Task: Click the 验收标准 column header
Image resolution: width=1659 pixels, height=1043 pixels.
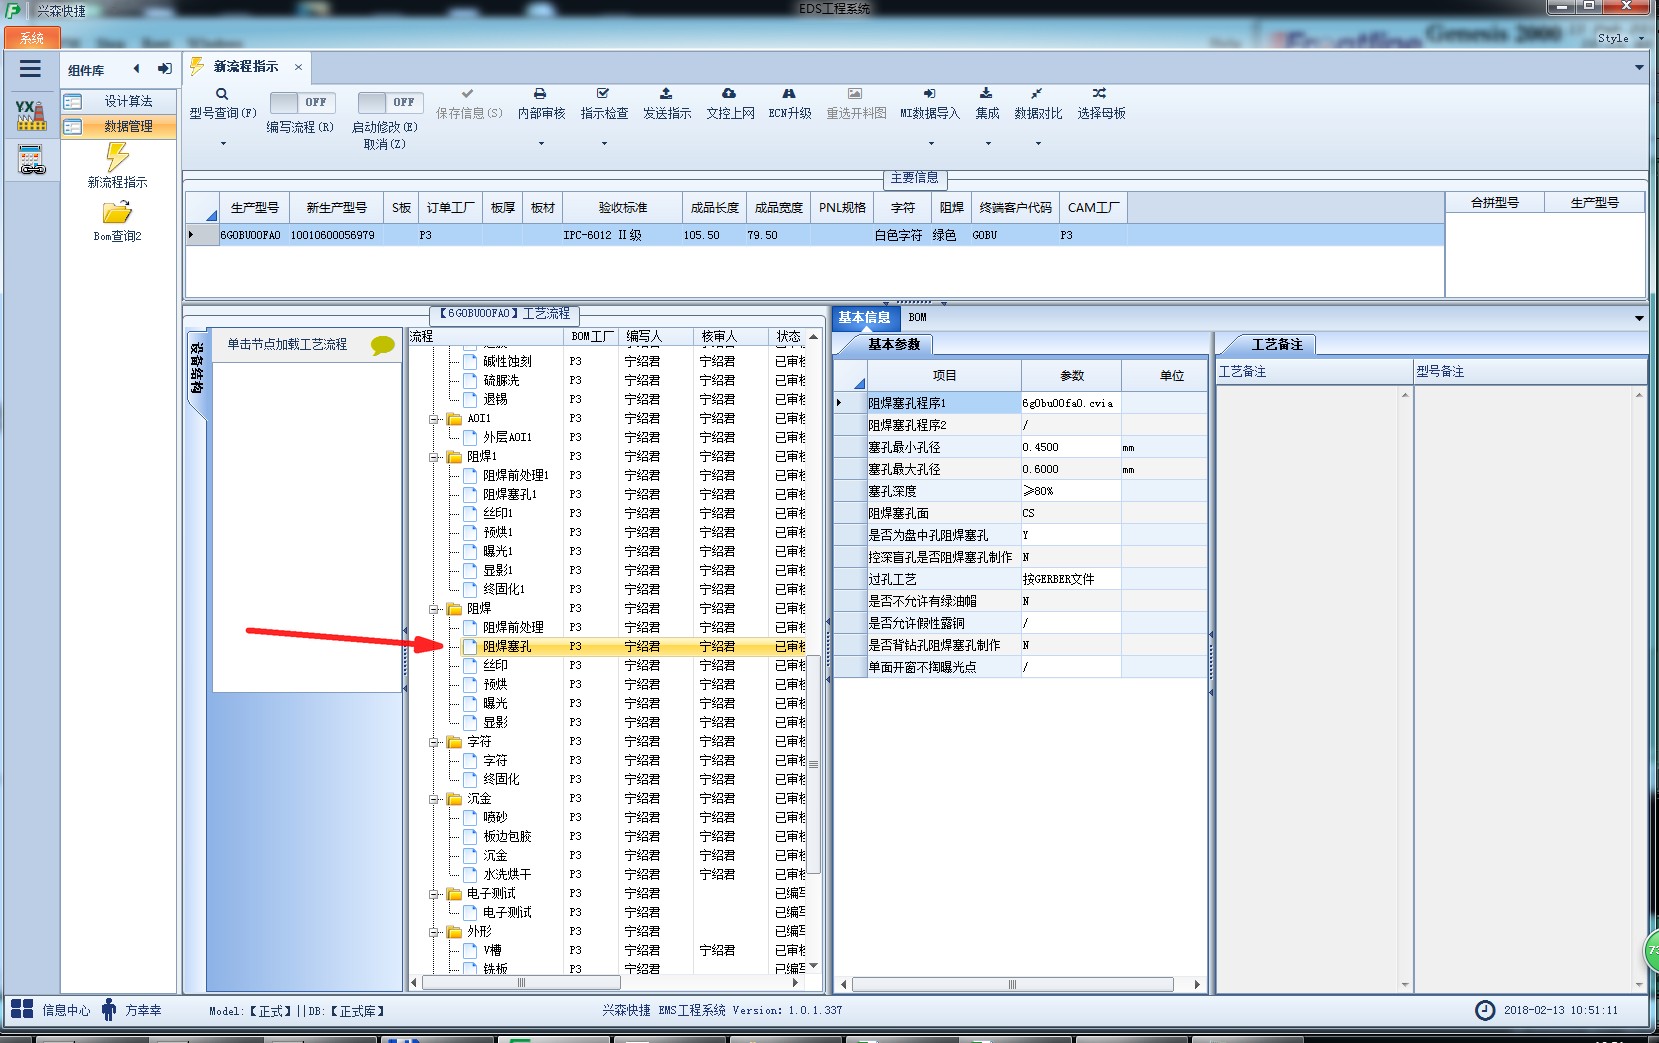Action: tap(623, 208)
